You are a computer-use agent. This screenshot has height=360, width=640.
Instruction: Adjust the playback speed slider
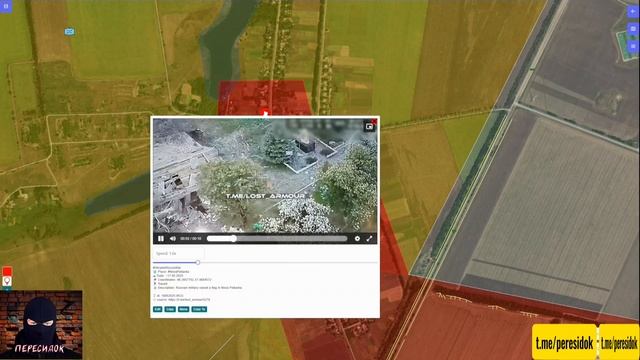click(x=198, y=262)
